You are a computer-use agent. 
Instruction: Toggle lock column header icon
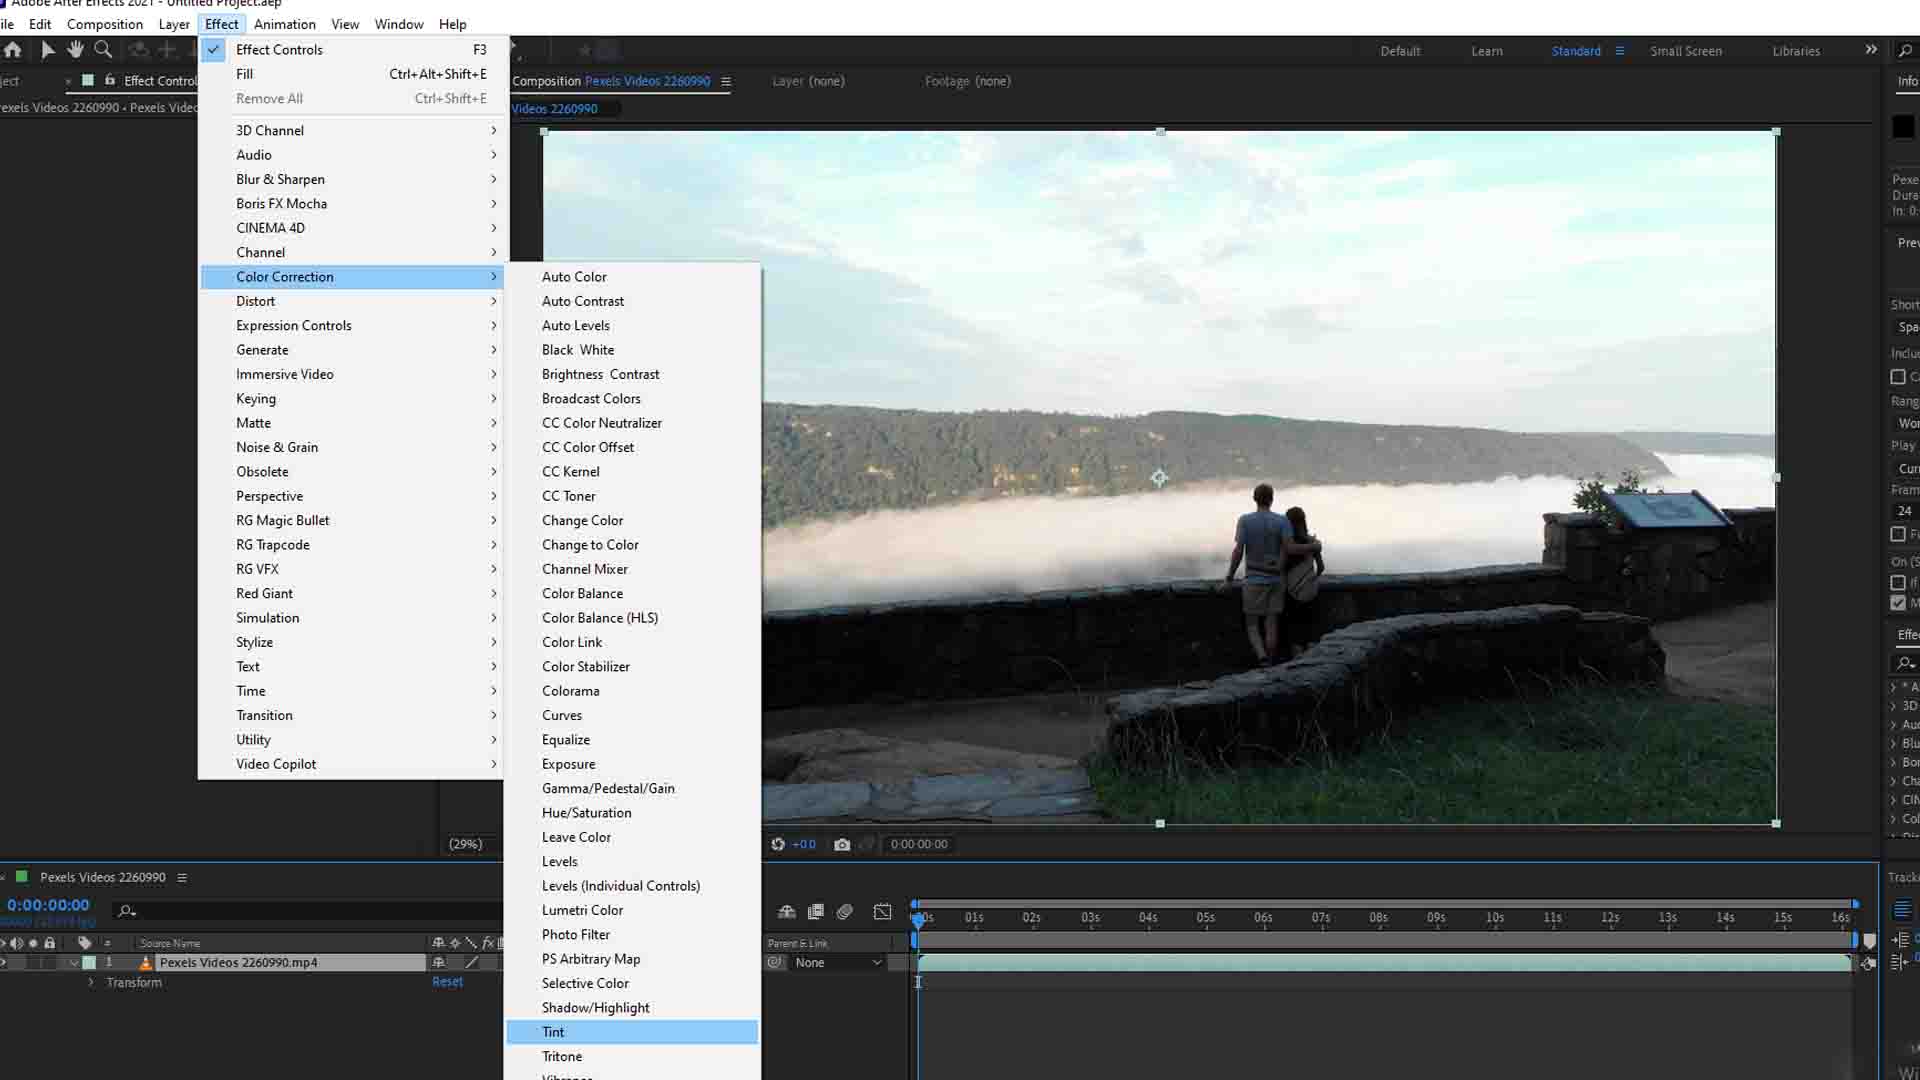50,943
